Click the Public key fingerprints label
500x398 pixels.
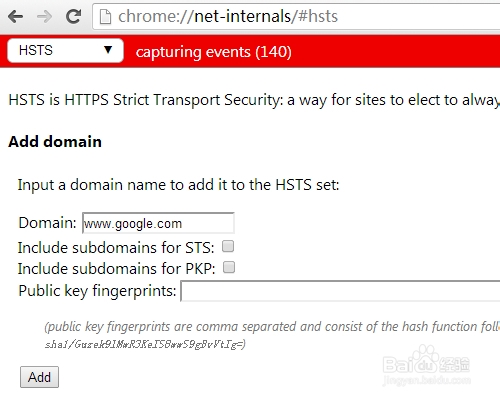point(97,291)
